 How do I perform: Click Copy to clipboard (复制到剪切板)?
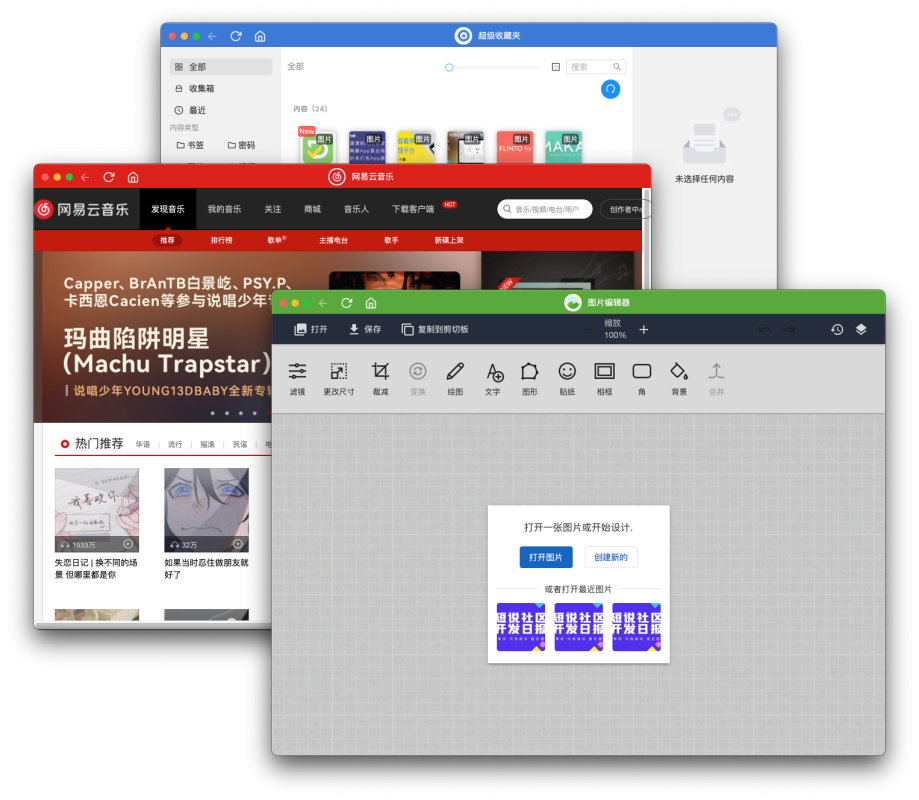[435, 329]
